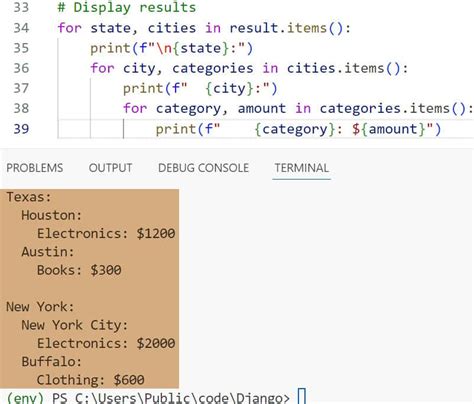Select the TERMINAL tab
This screenshot has height=404, width=474.
coord(302,168)
